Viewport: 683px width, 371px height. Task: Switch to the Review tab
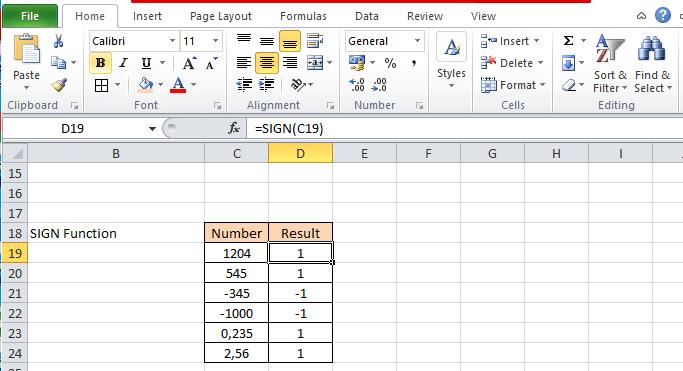(425, 16)
